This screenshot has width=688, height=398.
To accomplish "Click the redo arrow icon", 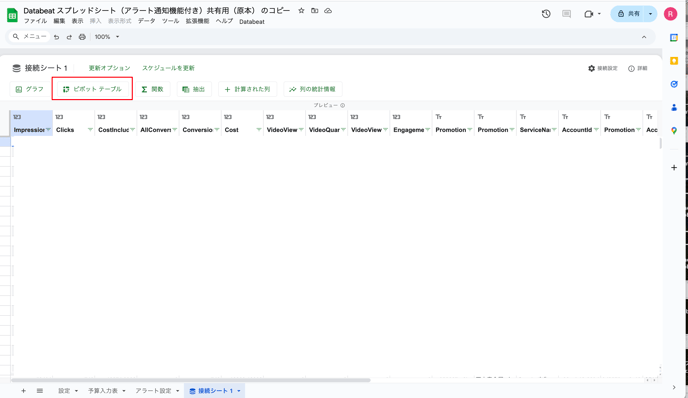I will [x=69, y=37].
